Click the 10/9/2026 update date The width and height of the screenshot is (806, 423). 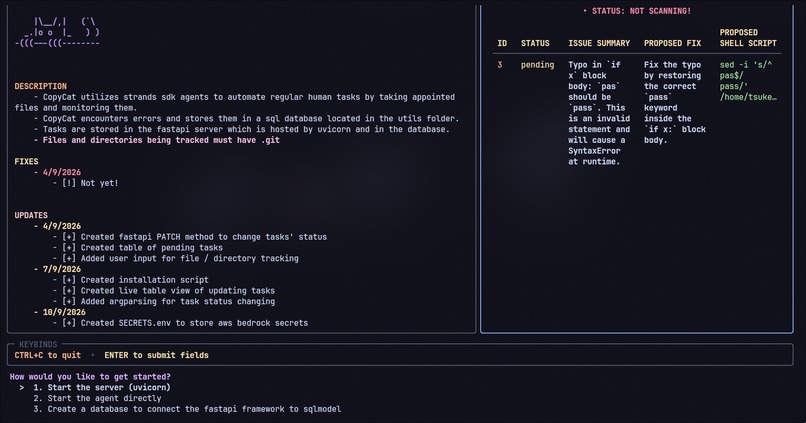tap(64, 312)
